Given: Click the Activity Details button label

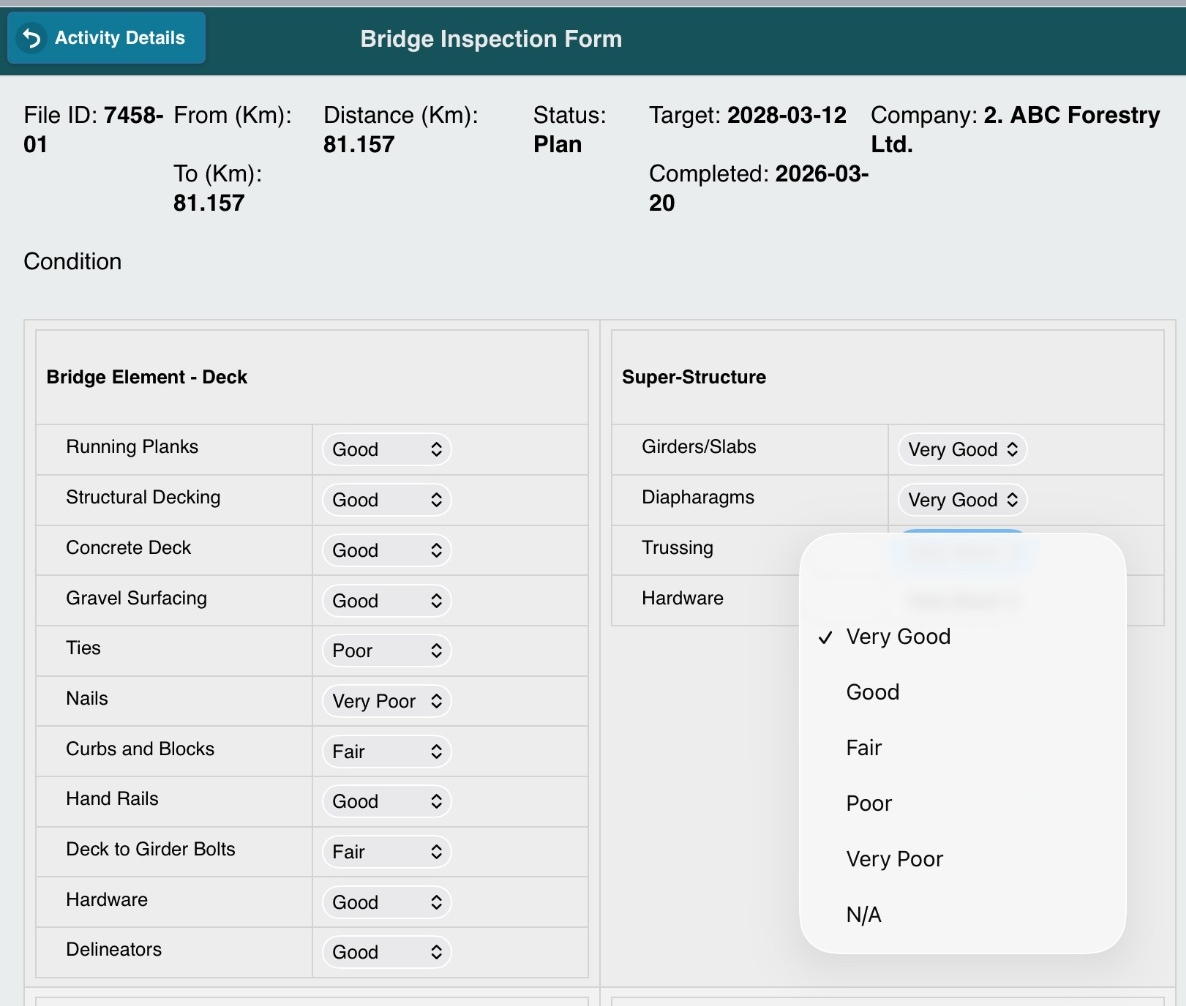Looking at the screenshot, I should pyautogui.click(x=119, y=38).
